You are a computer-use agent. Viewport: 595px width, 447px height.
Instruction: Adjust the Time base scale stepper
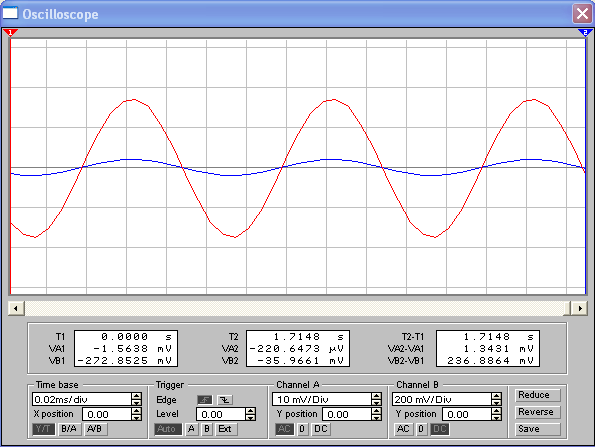[x=136, y=399]
